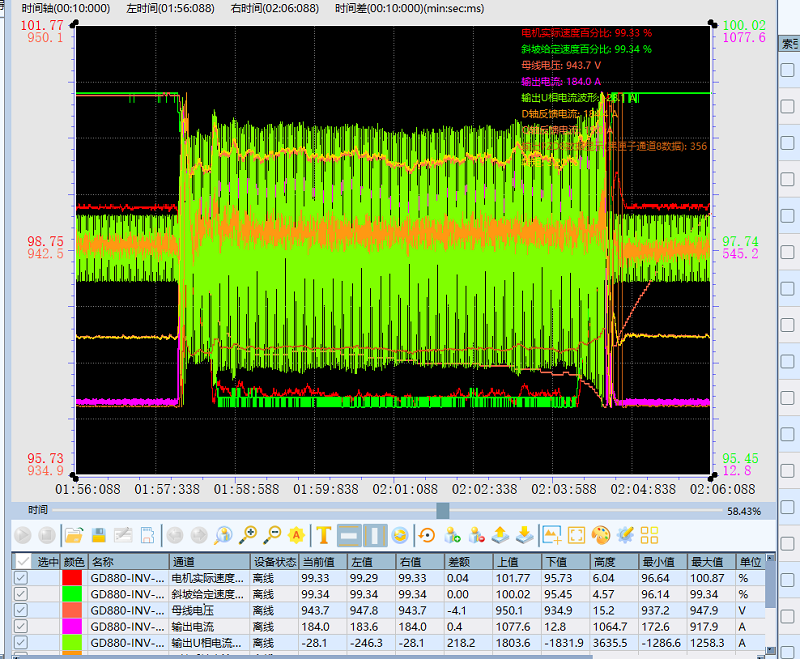800x659 pixels.
Task: Toggle the 输出电流 channel row checkbox
Action: pyautogui.click(x=21, y=626)
